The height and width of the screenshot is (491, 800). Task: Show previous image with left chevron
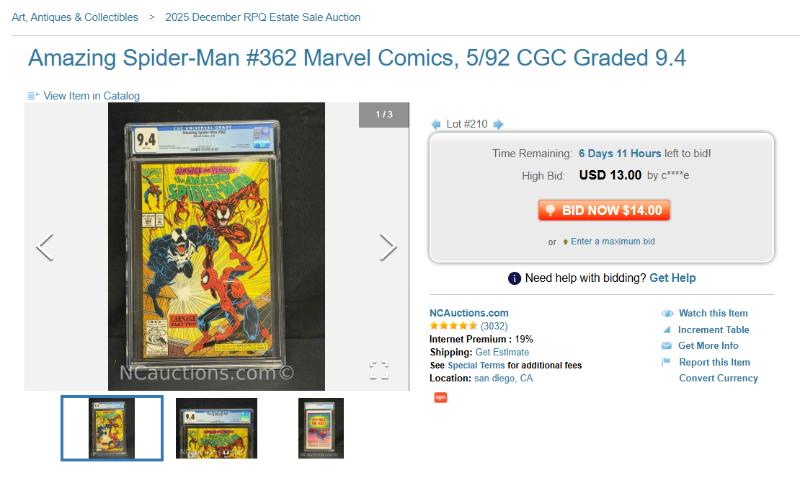(x=44, y=247)
